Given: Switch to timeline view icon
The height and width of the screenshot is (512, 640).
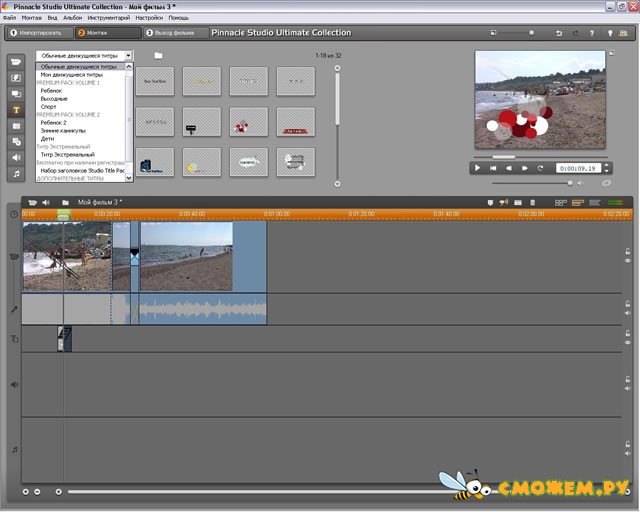Looking at the screenshot, I should point(578,203).
